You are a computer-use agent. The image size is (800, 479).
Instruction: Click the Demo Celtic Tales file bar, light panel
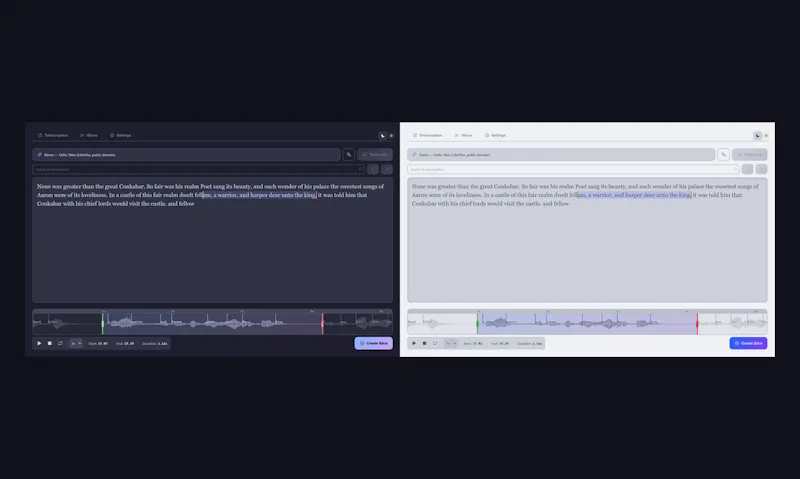(x=561, y=155)
